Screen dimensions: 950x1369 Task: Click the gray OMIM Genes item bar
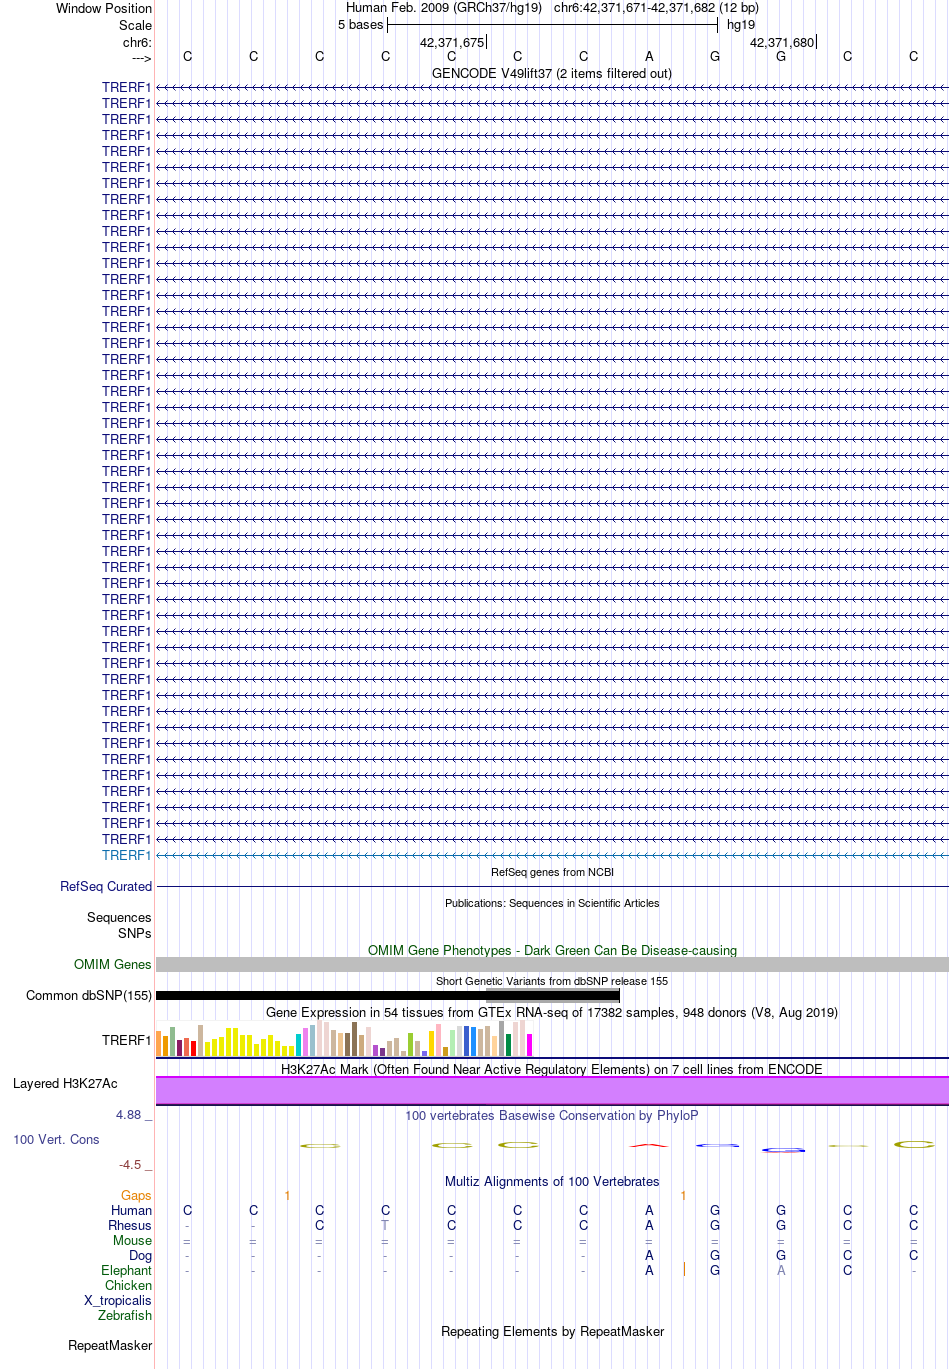click(x=552, y=965)
